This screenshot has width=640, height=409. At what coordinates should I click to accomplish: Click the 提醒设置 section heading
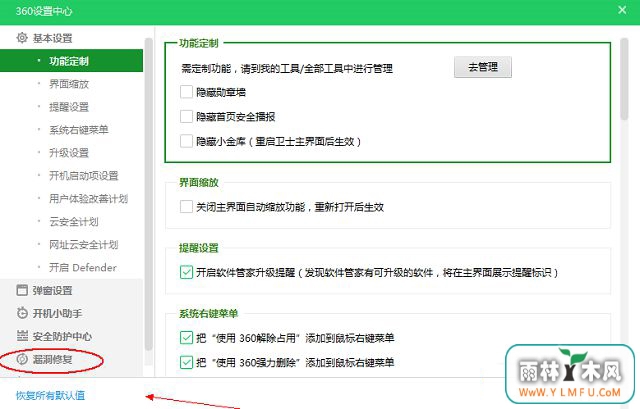199,248
